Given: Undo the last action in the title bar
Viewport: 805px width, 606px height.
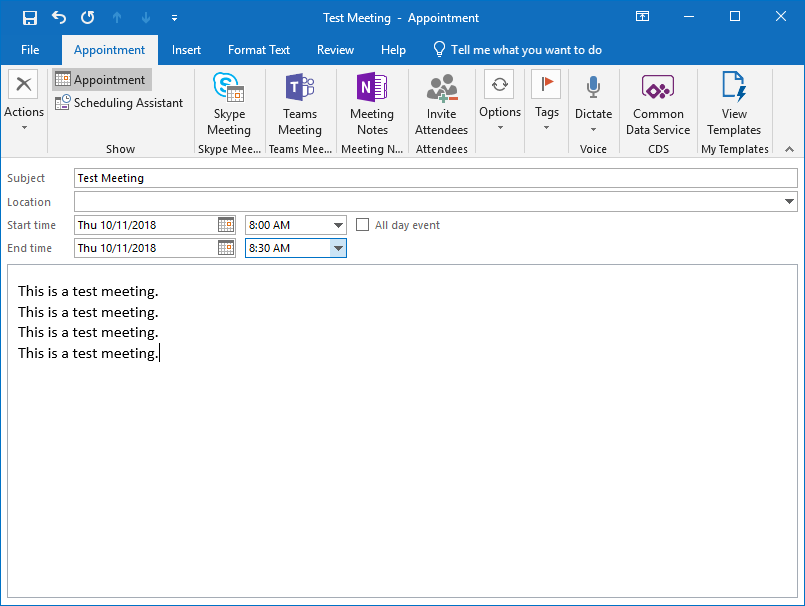Looking at the screenshot, I should 59,18.
